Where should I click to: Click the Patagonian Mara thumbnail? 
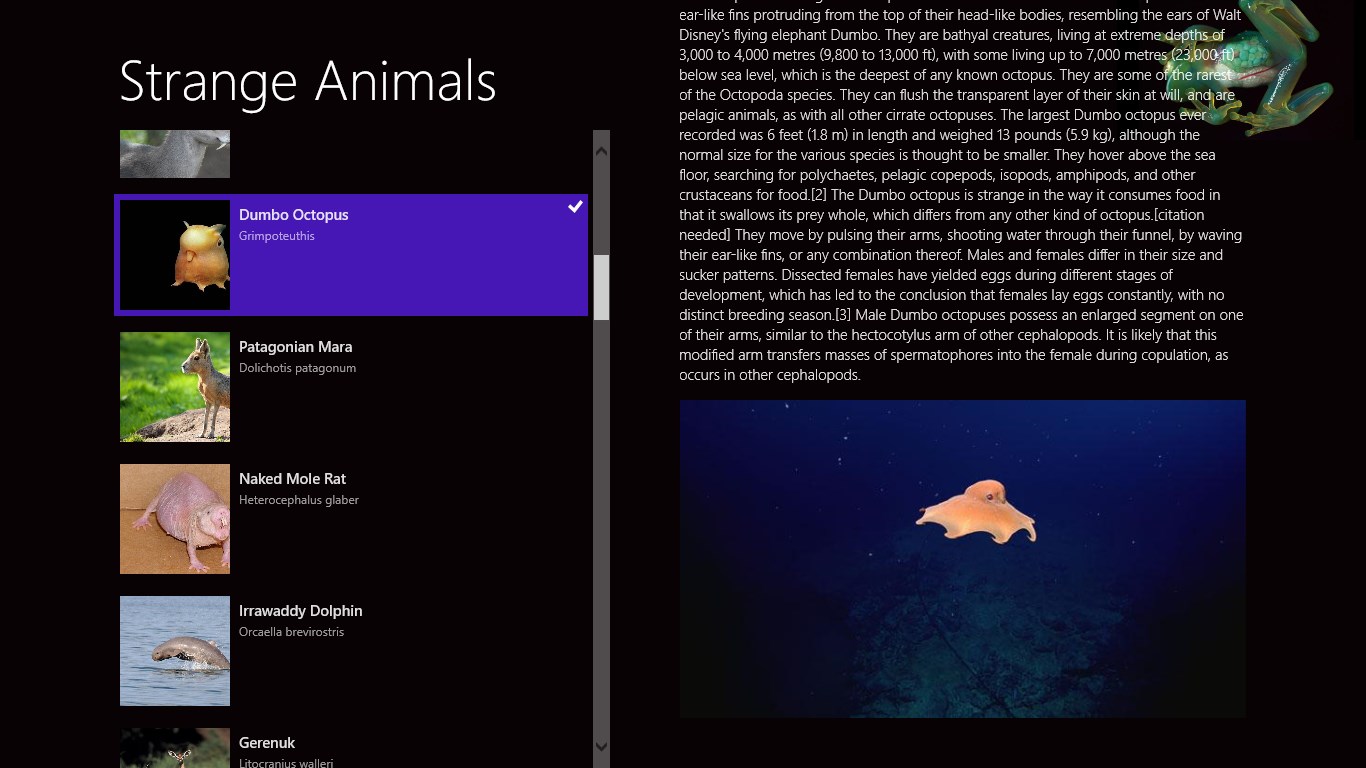click(175, 387)
